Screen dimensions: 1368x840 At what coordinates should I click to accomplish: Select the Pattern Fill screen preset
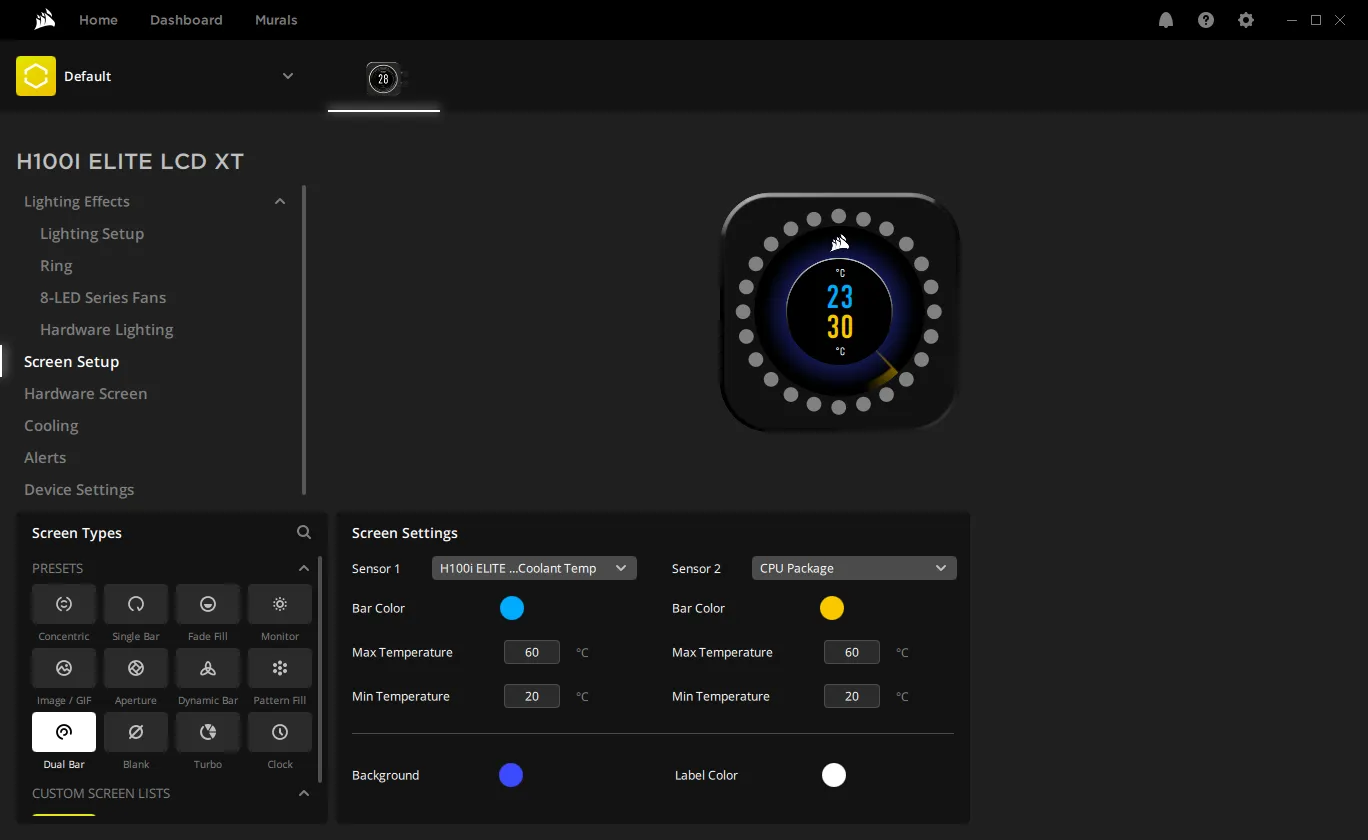click(x=280, y=668)
